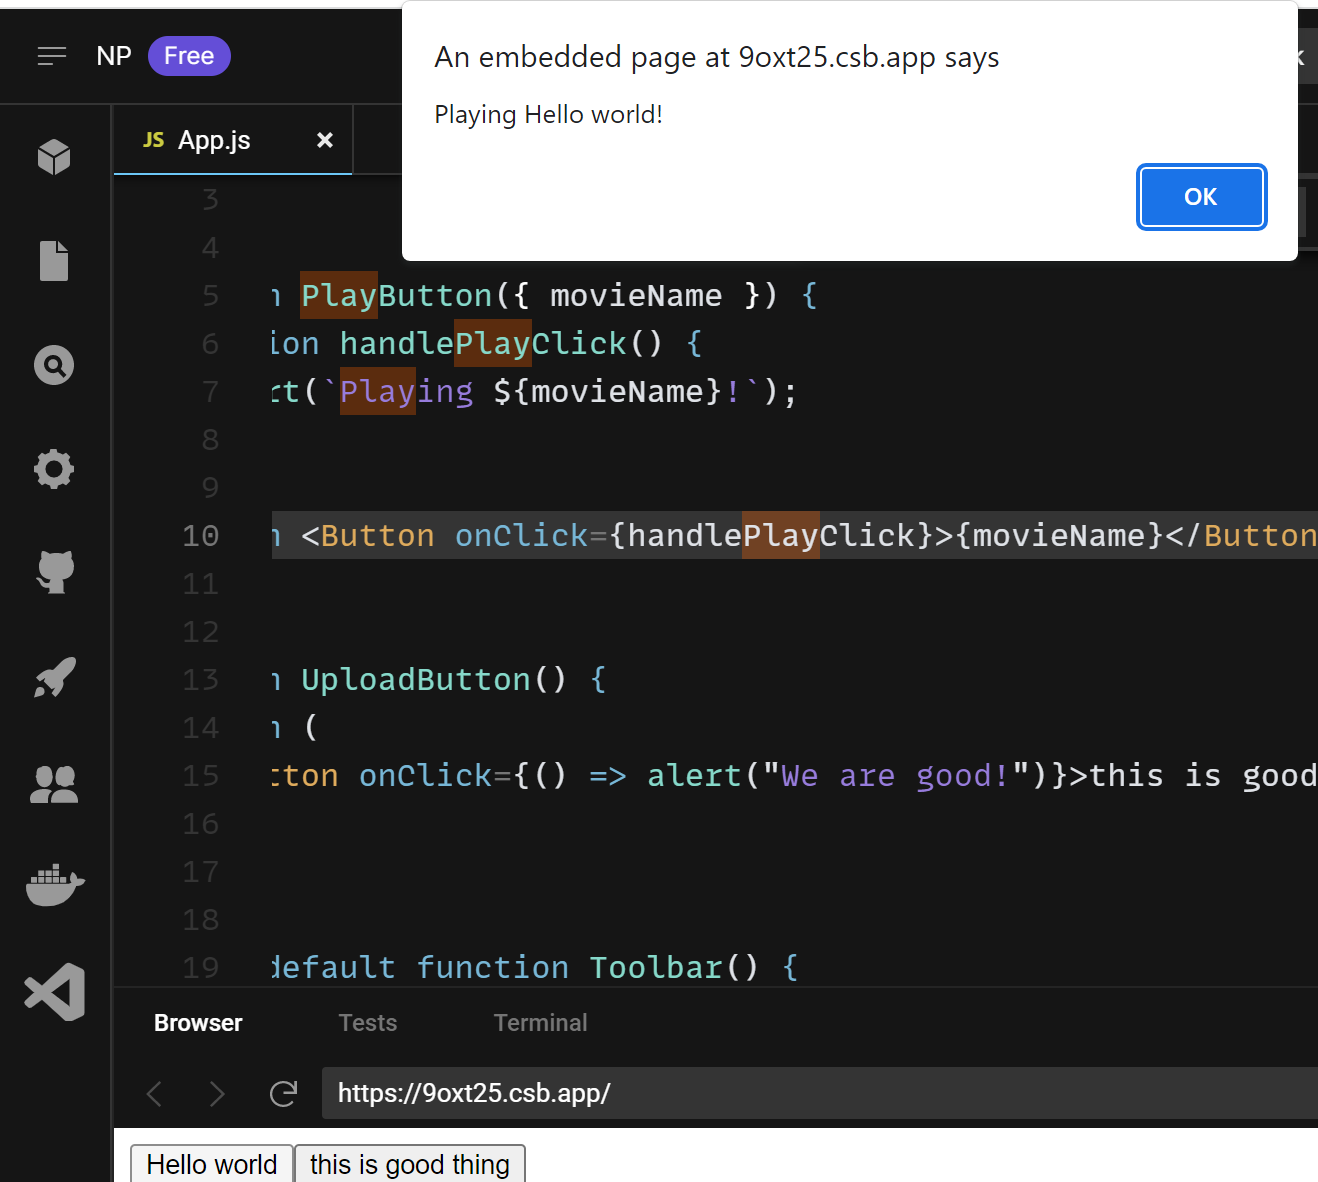Click 'movieName' parameter on line 5
This screenshot has width=1318, height=1182.
click(636, 296)
